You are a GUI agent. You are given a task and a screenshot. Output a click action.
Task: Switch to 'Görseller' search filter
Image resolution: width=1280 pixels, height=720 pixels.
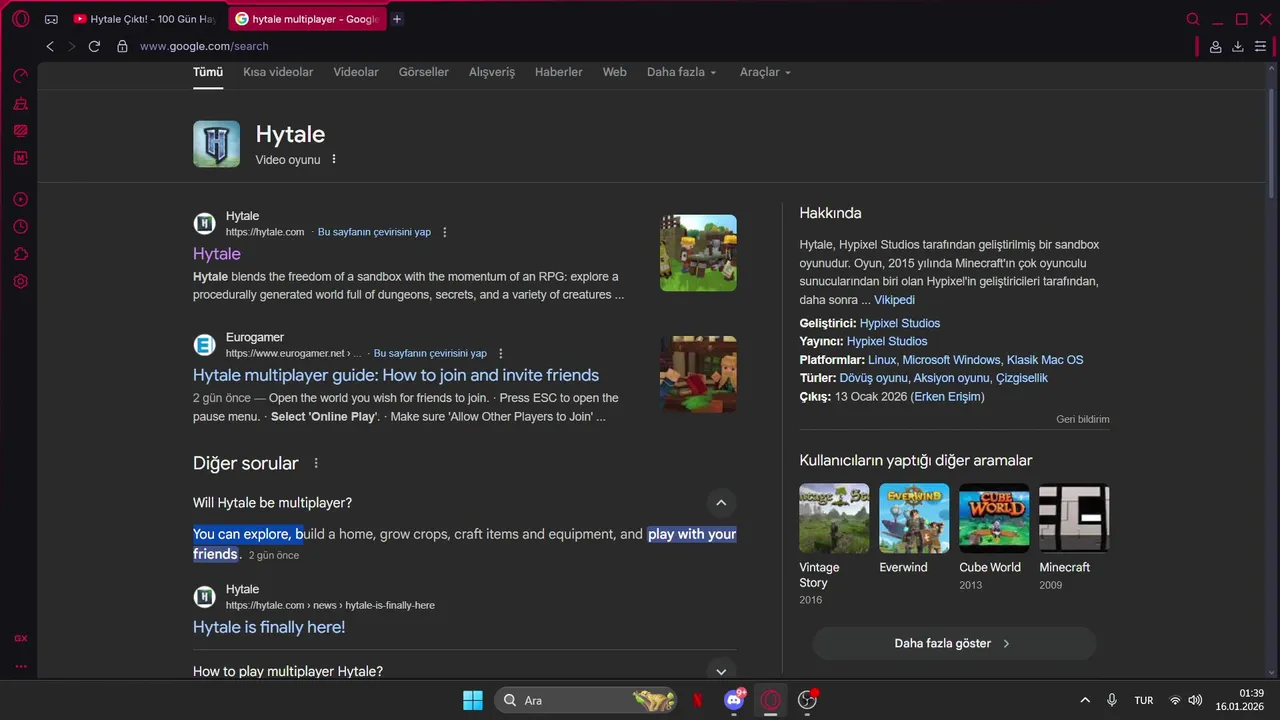[x=424, y=72]
